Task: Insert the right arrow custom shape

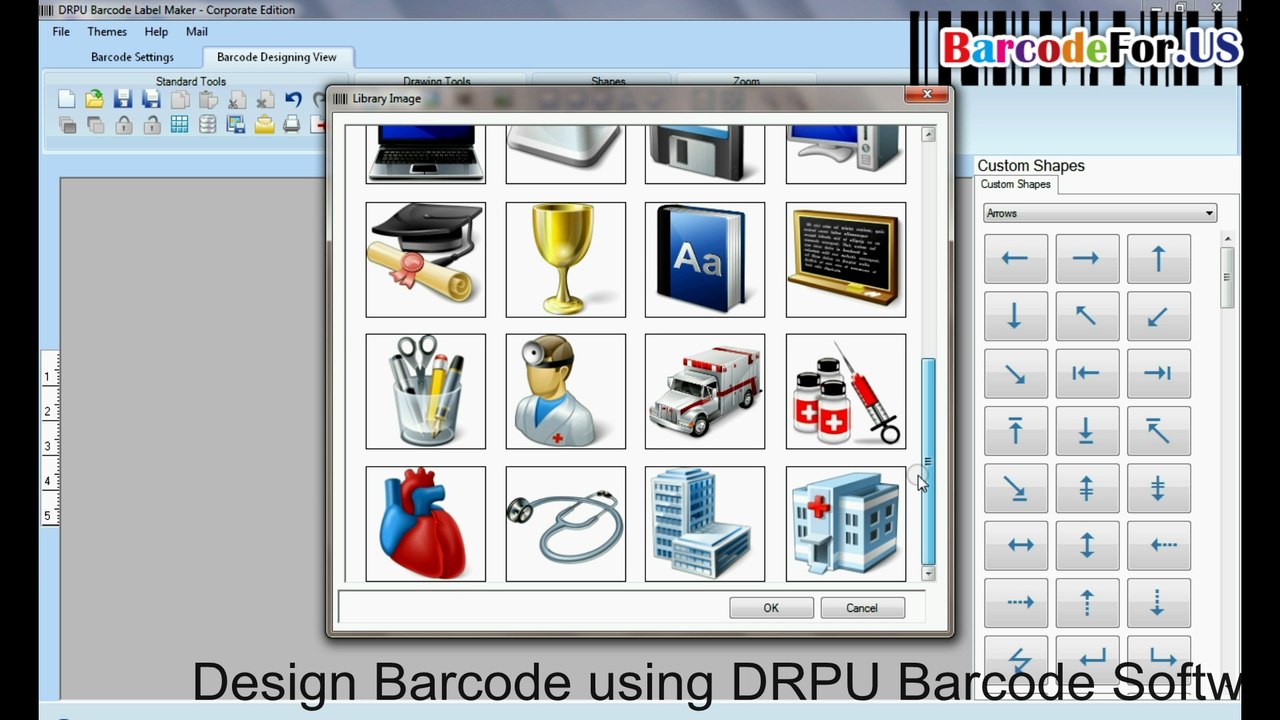Action: [1086, 259]
